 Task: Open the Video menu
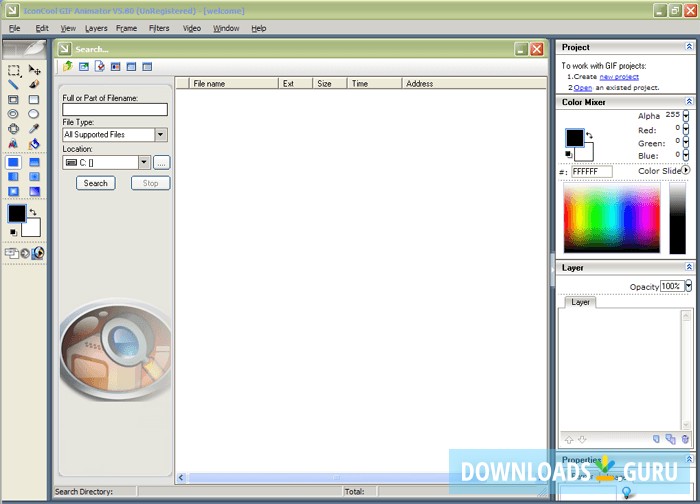tap(192, 28)
